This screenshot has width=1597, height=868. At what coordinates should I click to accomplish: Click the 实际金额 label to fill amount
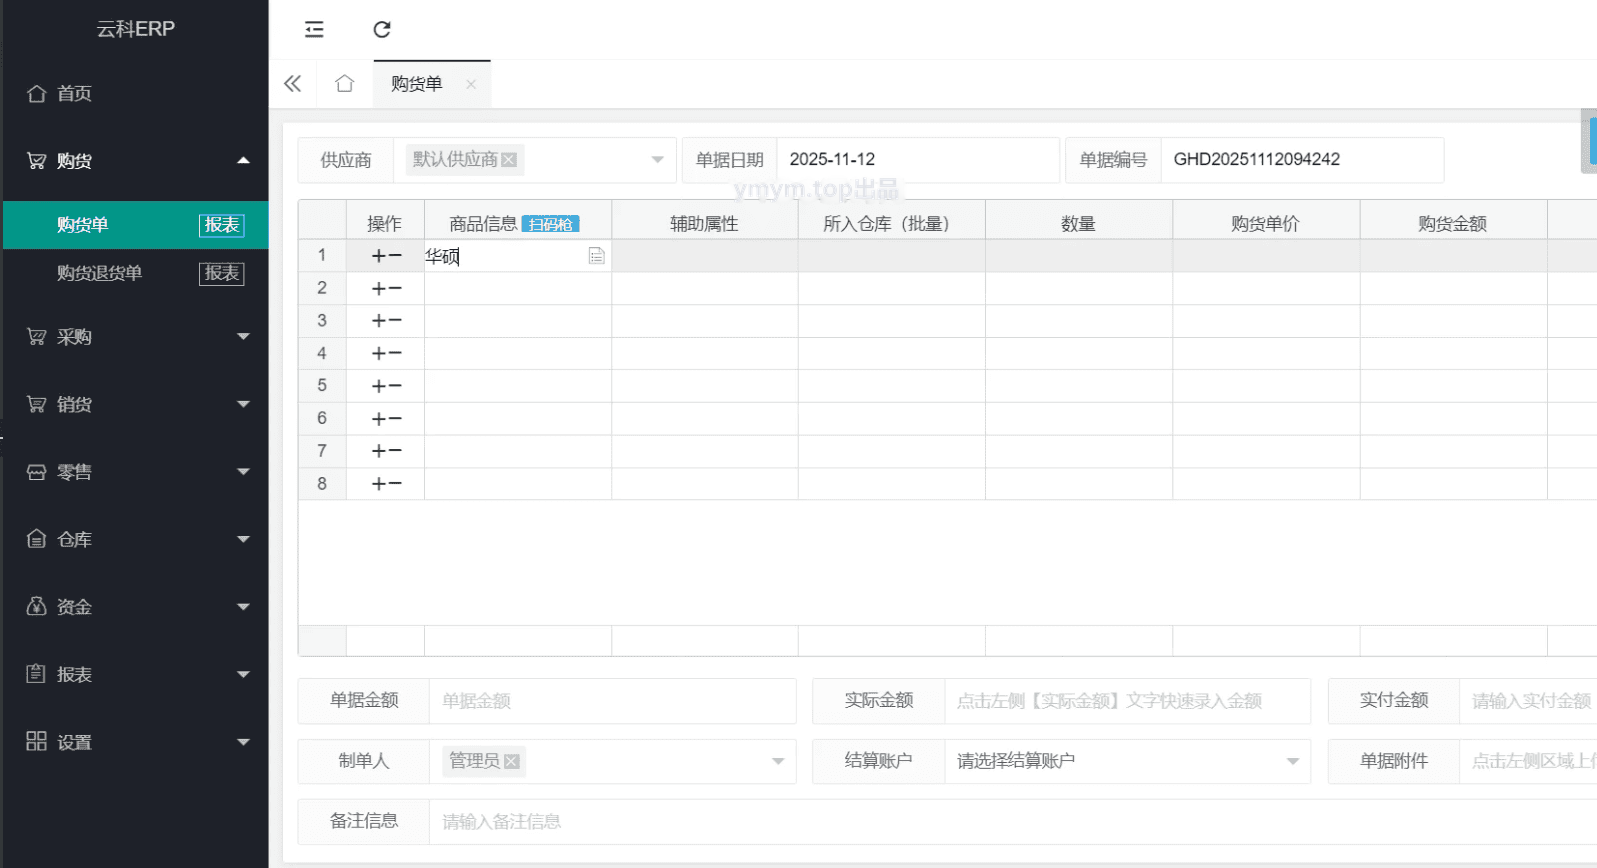click(x=879, y=701)
